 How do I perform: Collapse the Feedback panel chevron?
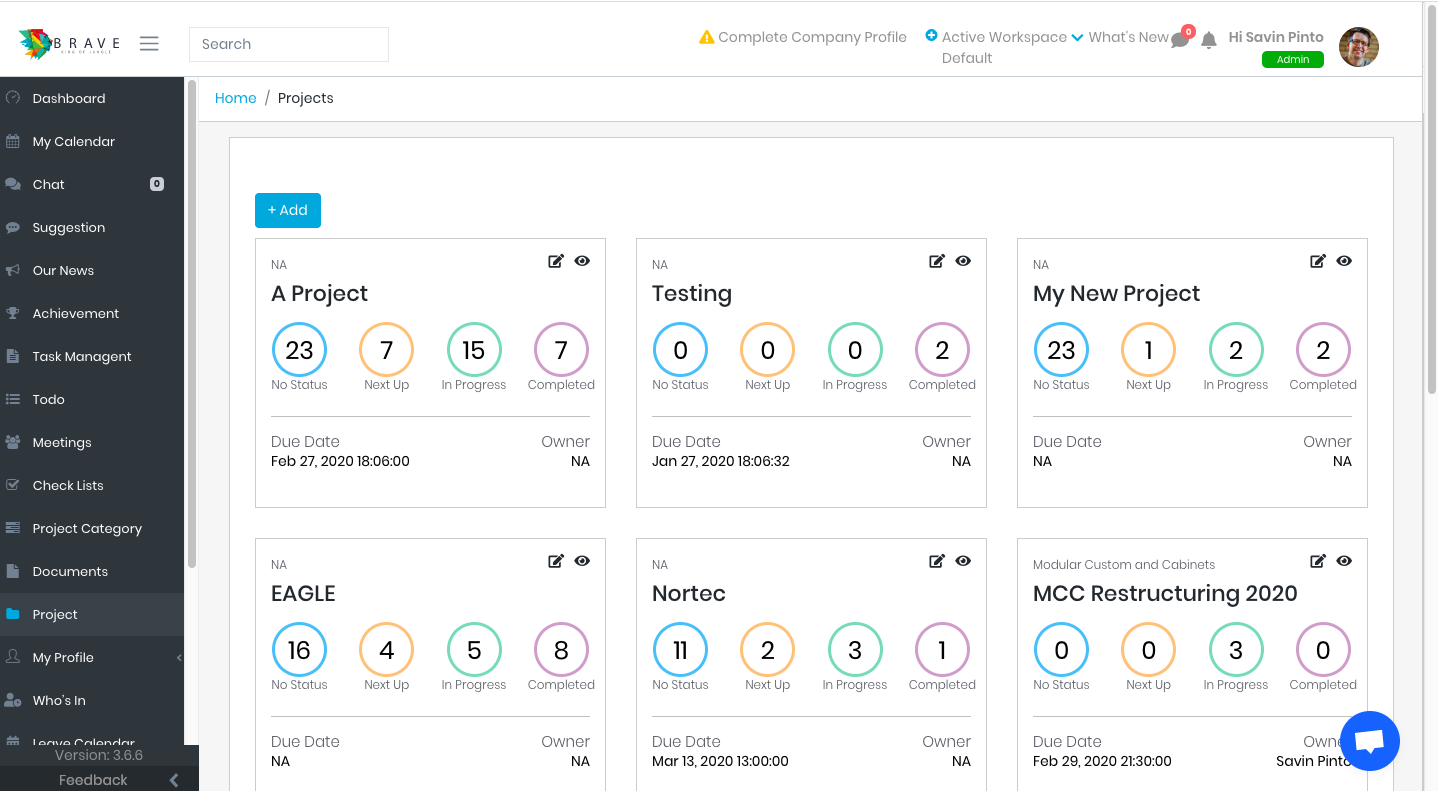point(174,780)
